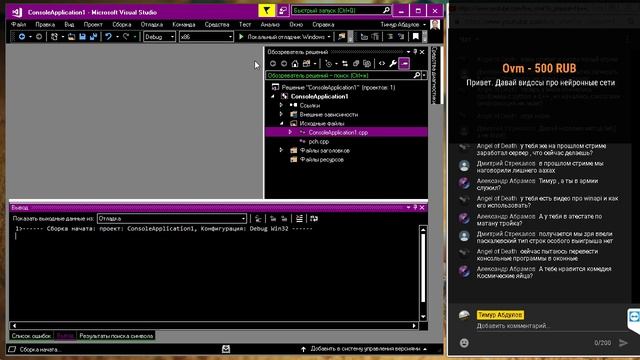Open the feedback icon beside quick launch
This screenshot has width=640, height=360.
click(282, 11)
